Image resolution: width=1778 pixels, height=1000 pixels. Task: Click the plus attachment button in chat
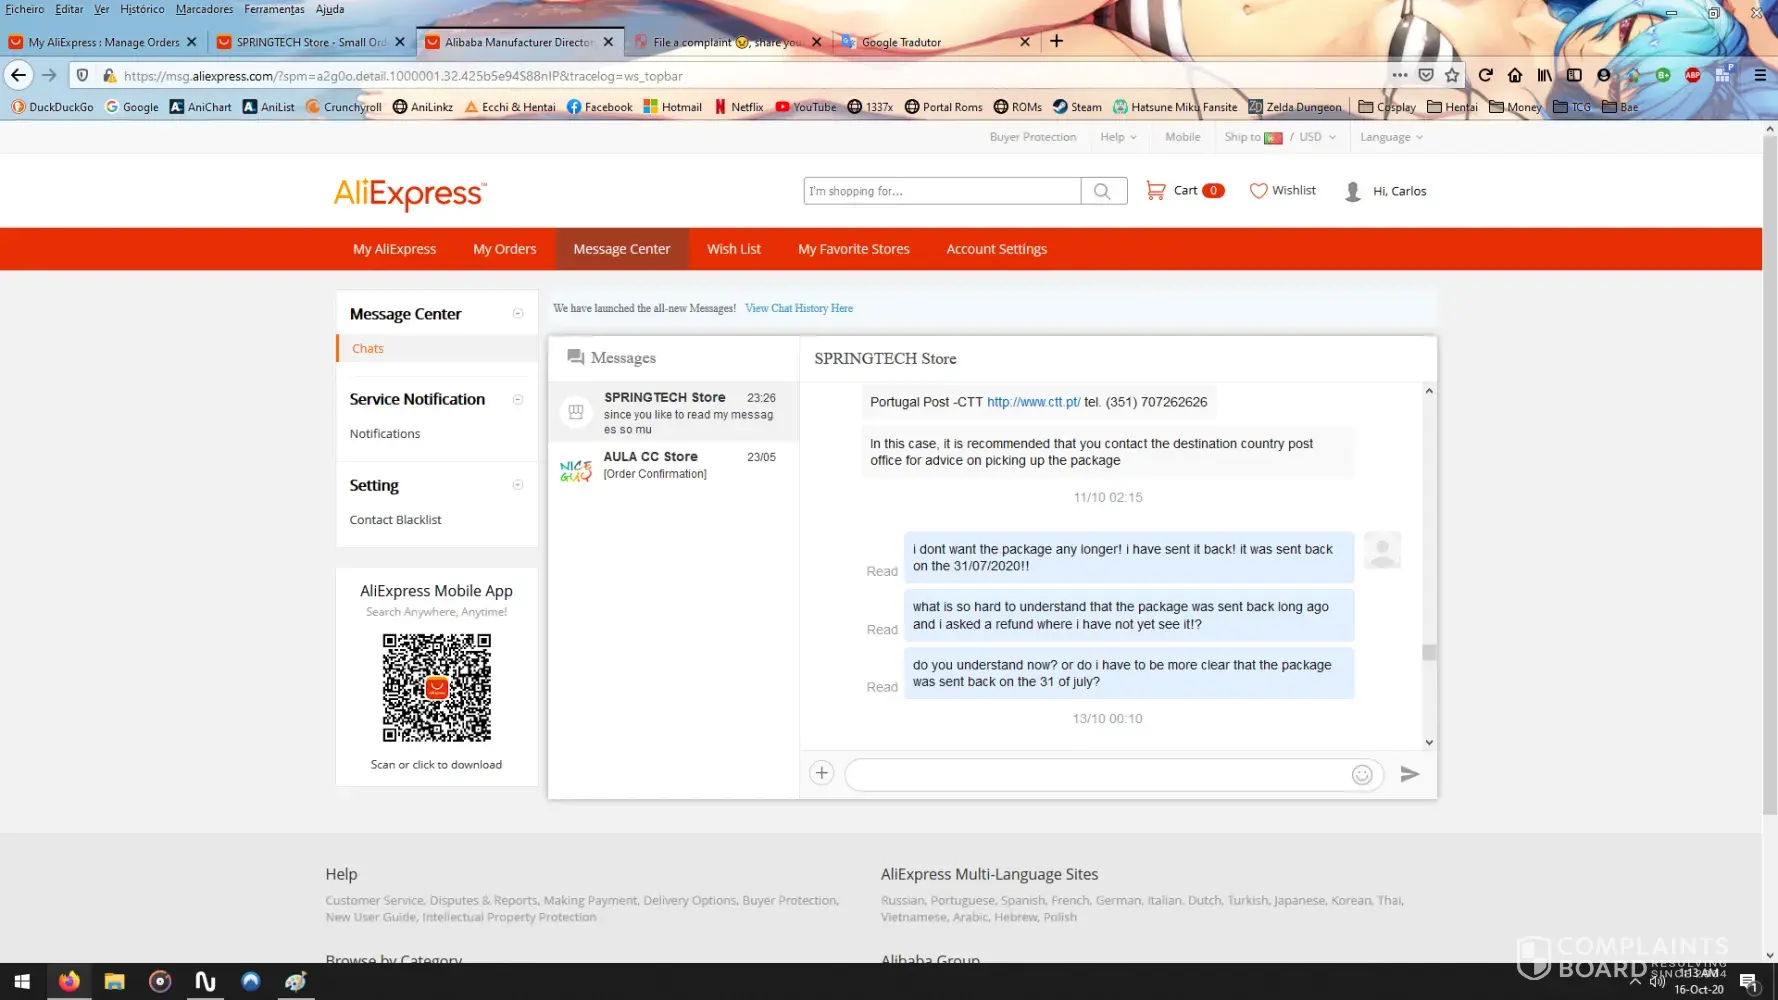click(x=821, y=773)
